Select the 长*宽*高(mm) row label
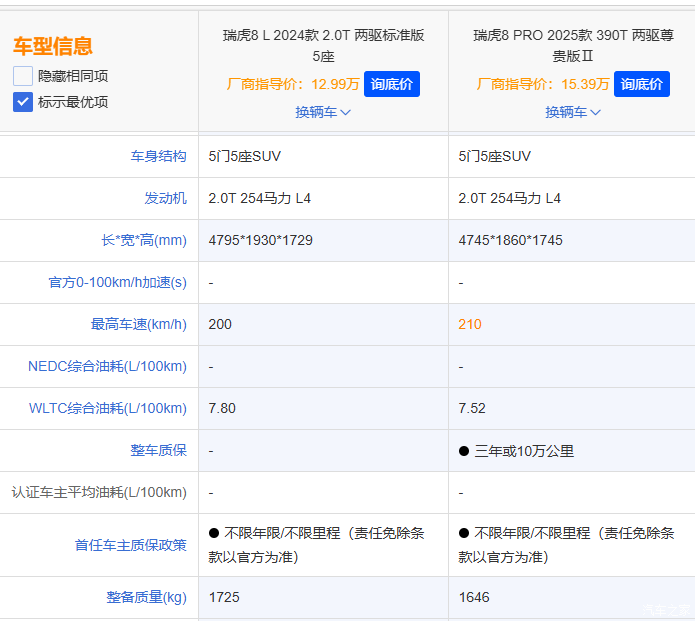695x621 pixels. [137, 240]
